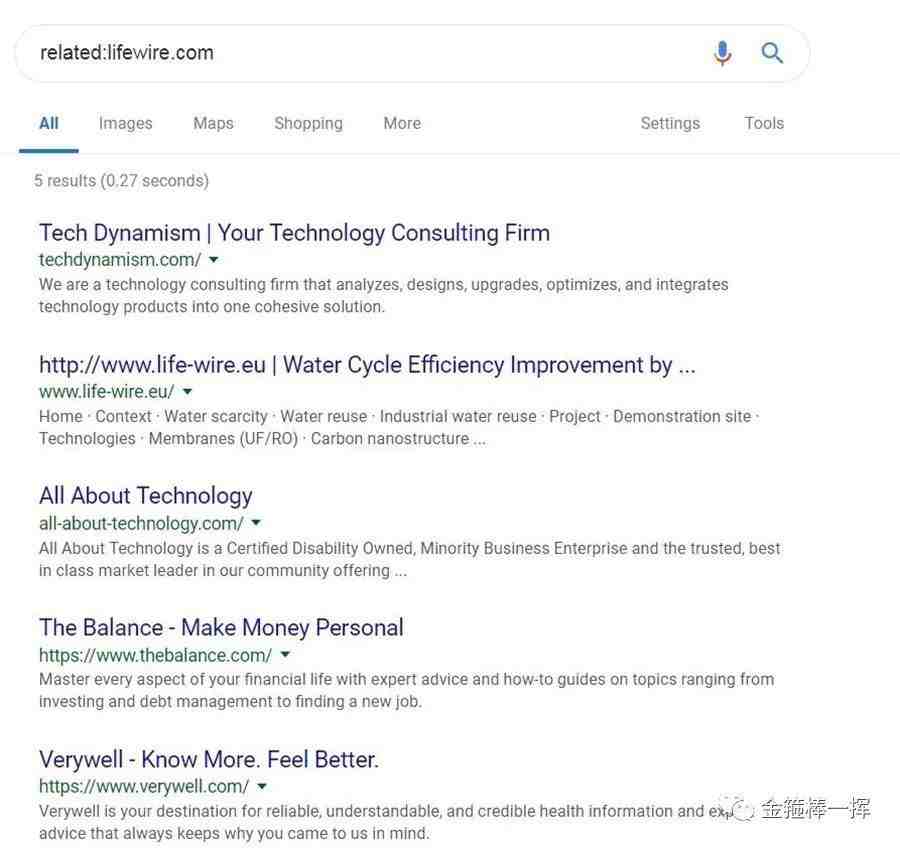Open dropdown arrow beside thebalance.com URL
The height and width of the screenshot is (848, 900).
(x=285, y=654)
